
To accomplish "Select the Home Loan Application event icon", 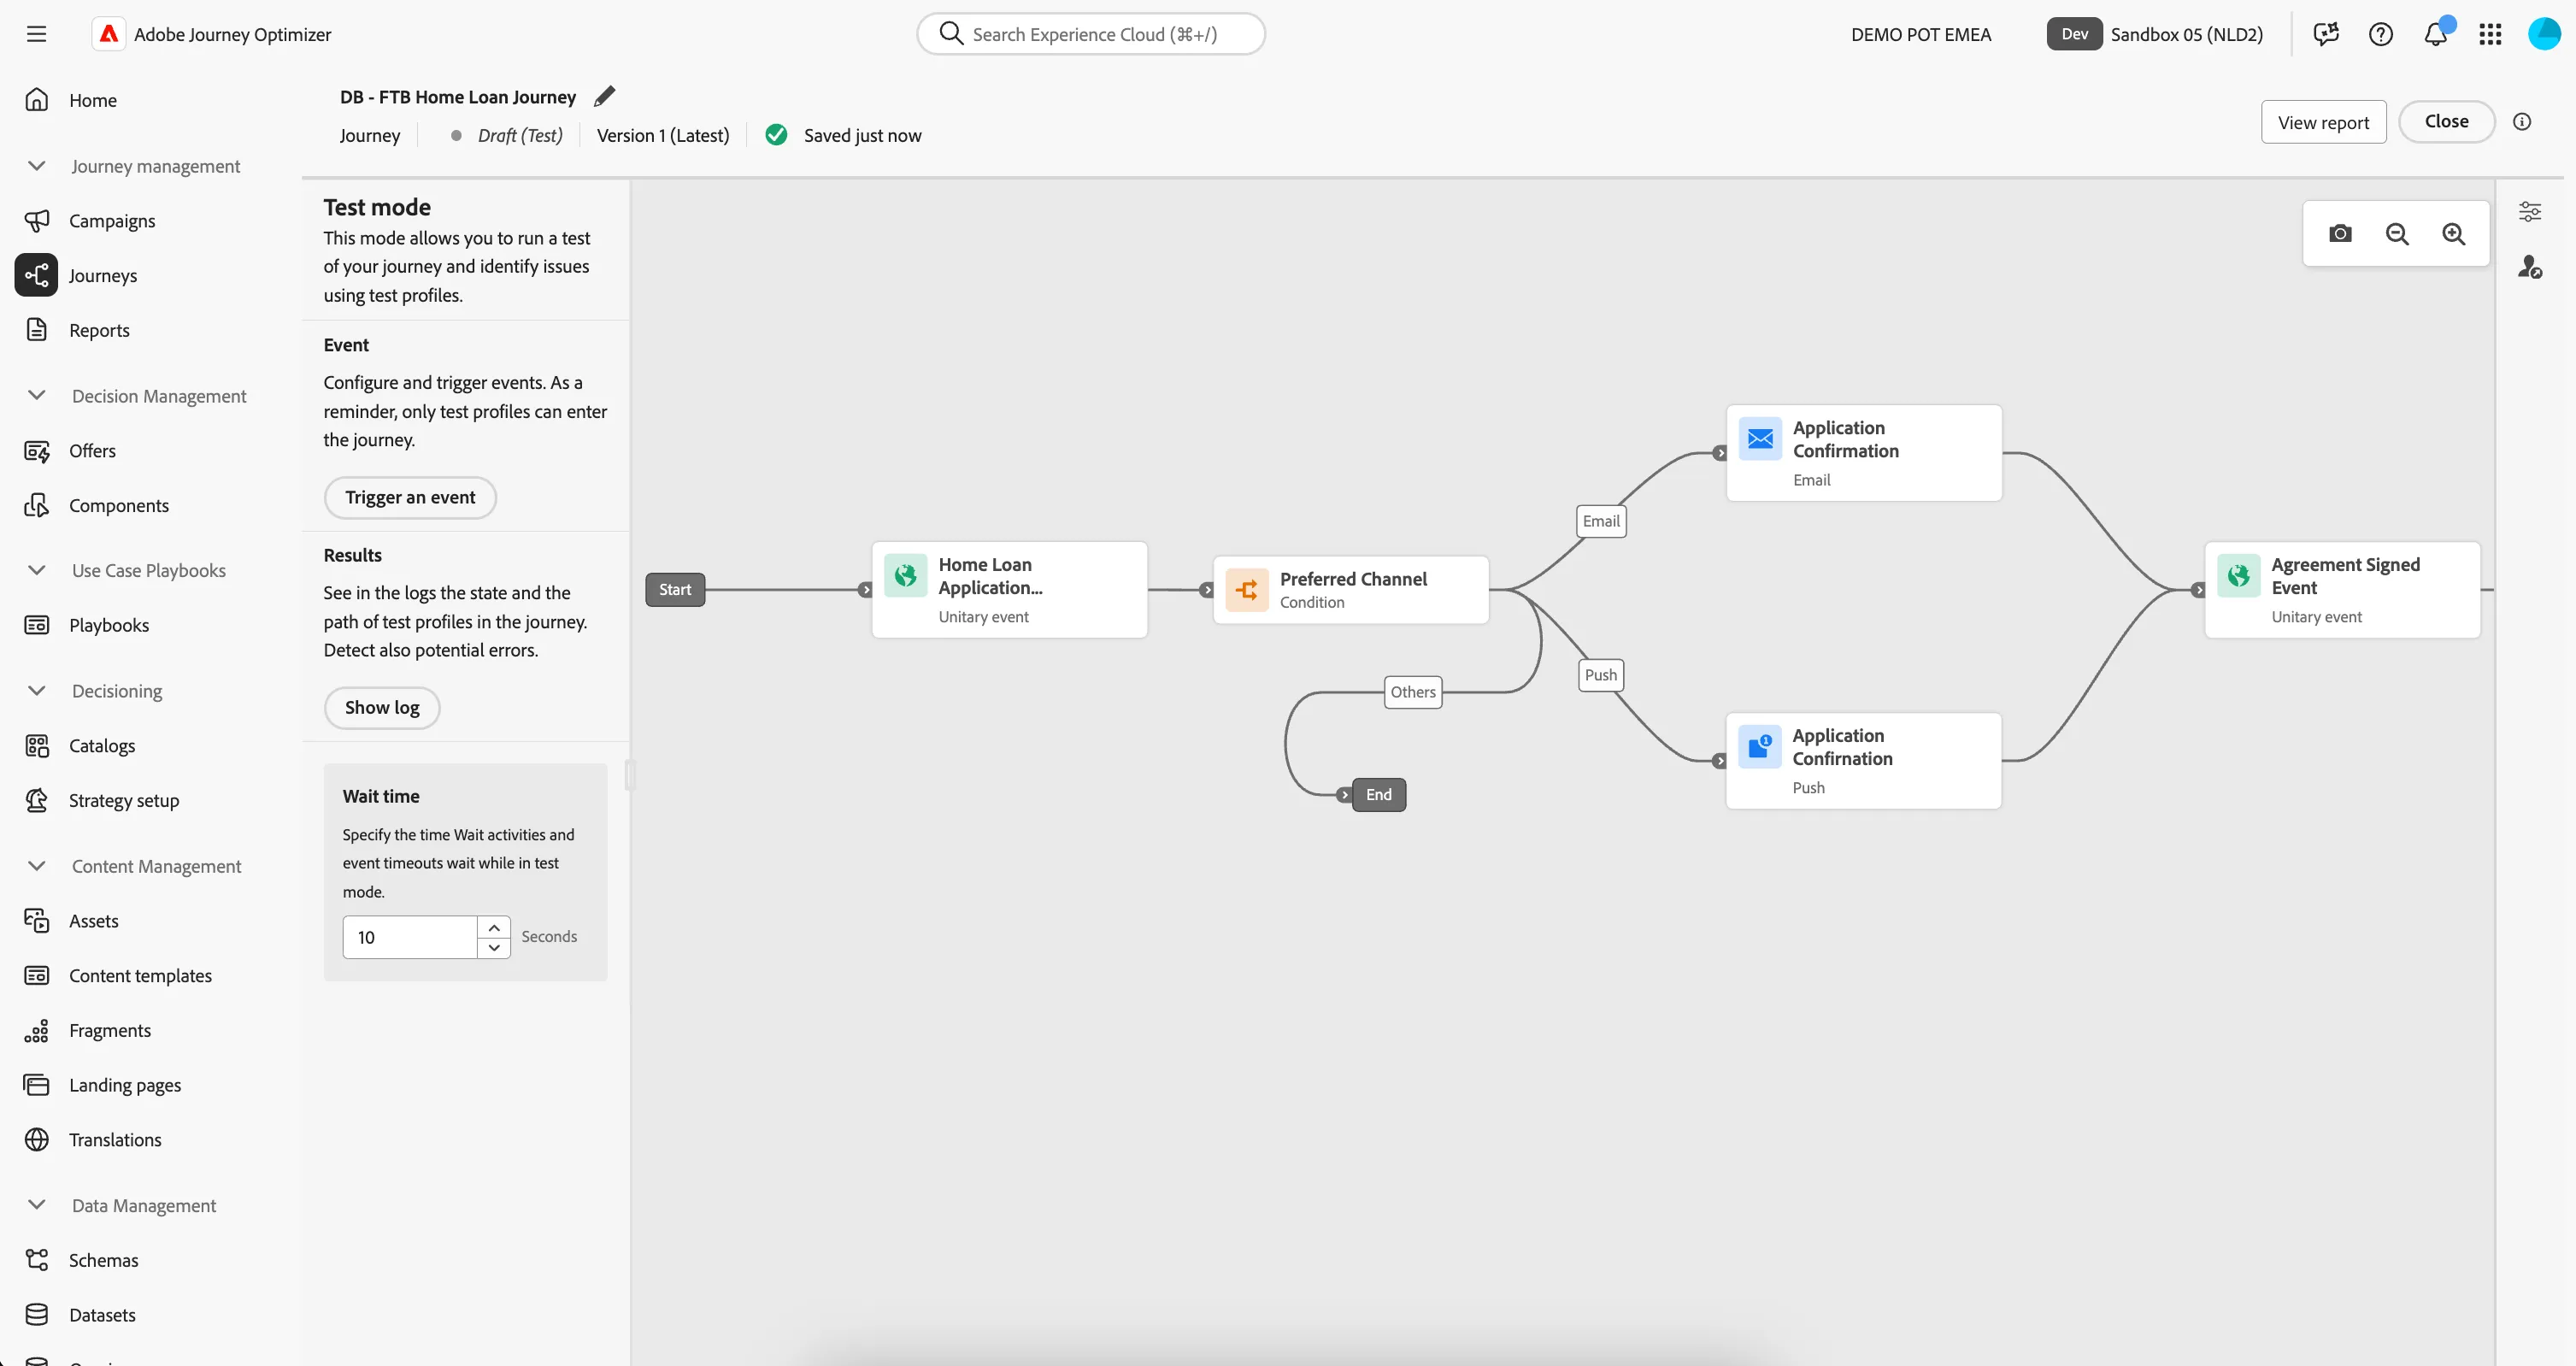I will click(x=906, y=576).
